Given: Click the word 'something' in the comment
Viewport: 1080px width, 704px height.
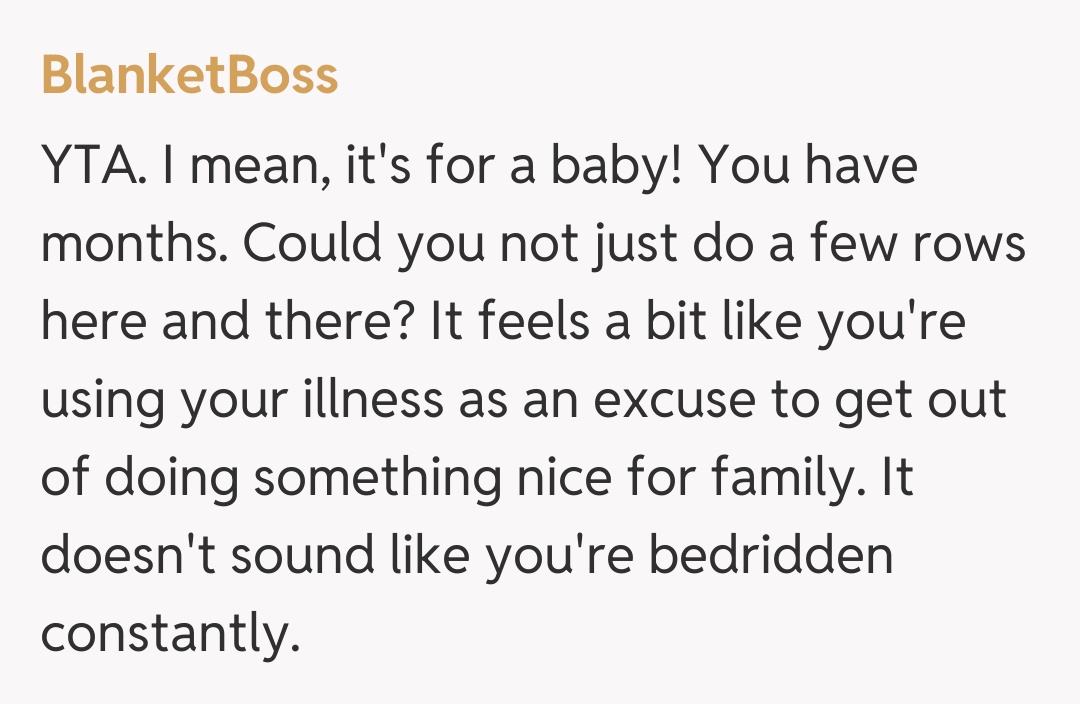Looking at the screenshot, I should pos(377,478).
